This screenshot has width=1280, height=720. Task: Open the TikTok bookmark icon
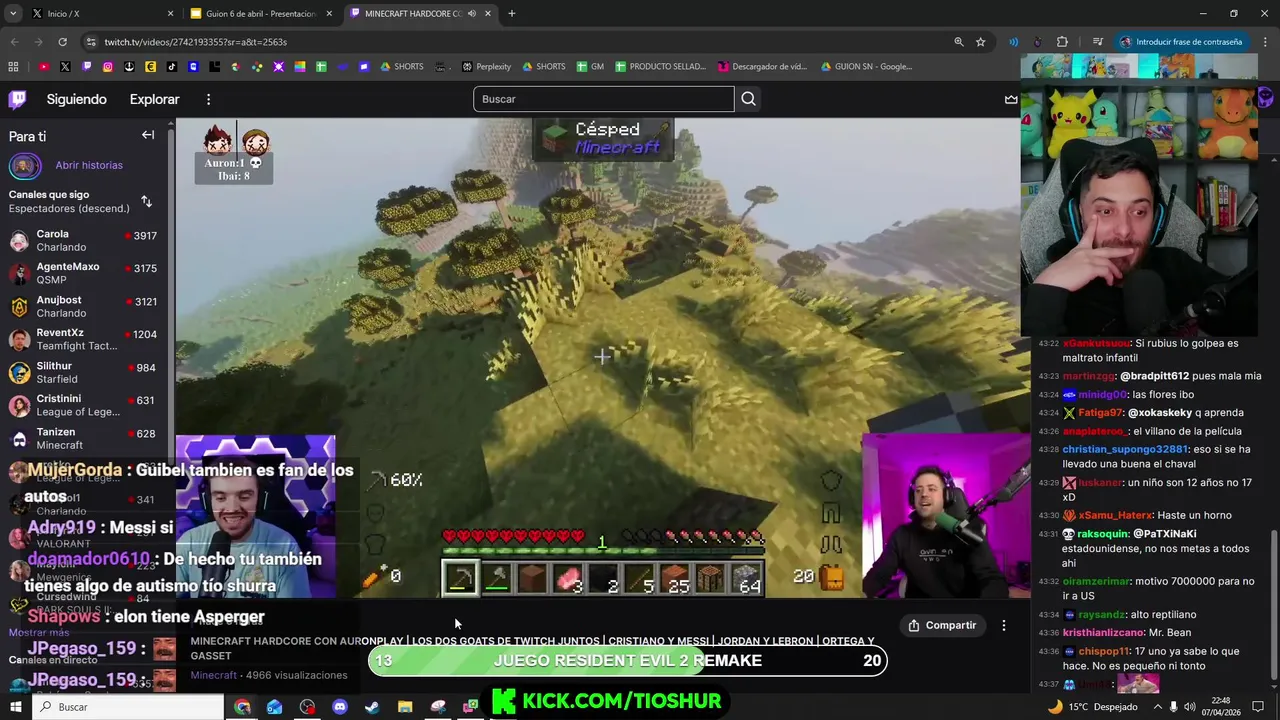click(172, 67)
